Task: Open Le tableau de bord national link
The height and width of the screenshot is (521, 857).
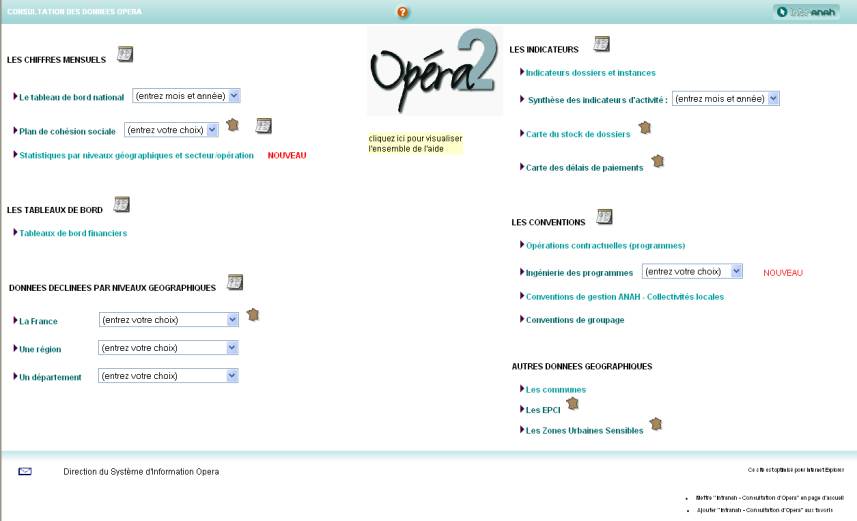Action: [x=72, y=97]
